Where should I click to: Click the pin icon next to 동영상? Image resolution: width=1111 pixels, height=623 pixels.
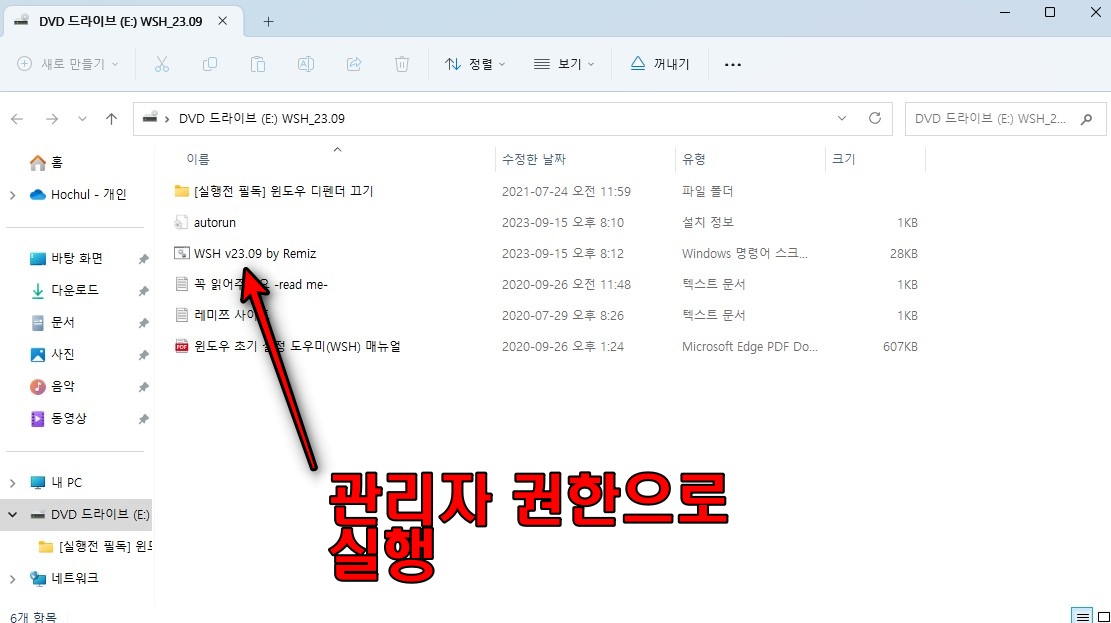click(143, 419)
